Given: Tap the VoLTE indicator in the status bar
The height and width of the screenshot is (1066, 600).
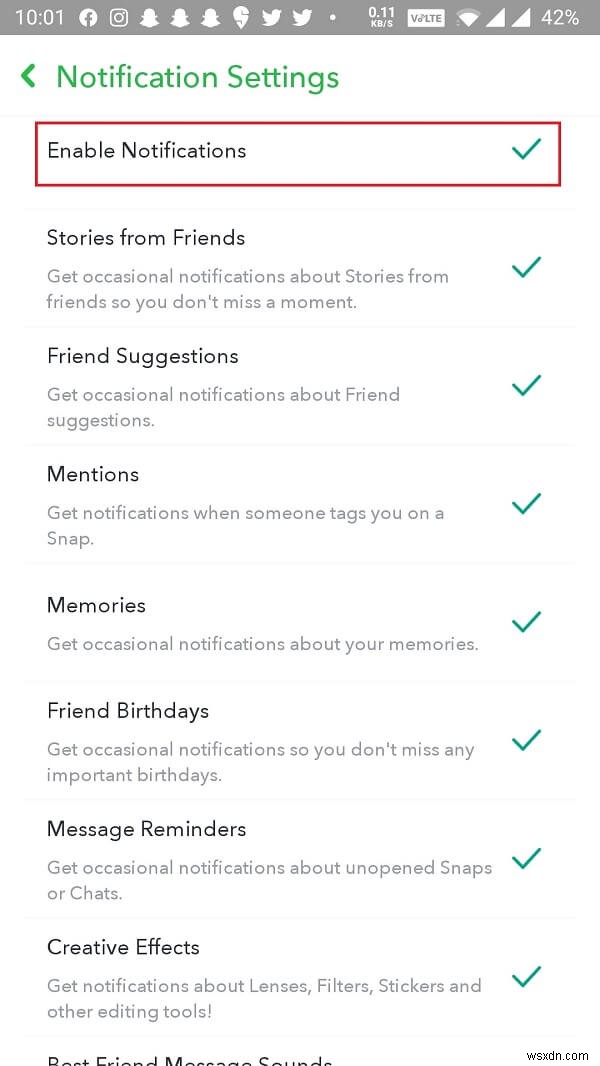Looking at the screenshot, I should (x=425, y=17).
